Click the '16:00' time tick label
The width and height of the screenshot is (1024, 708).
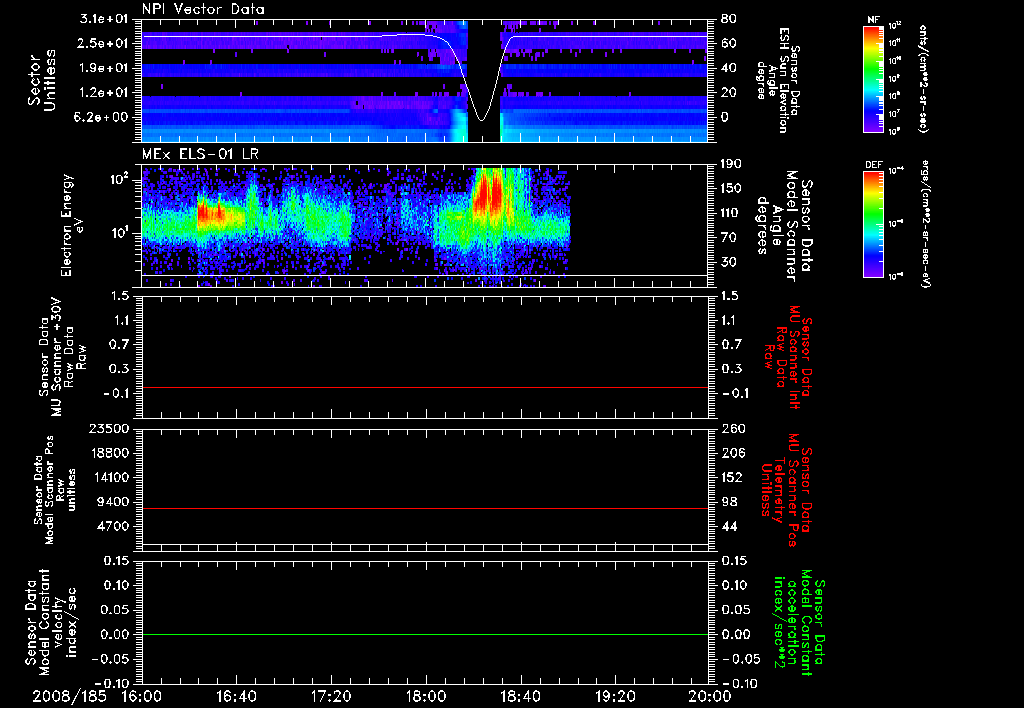pos(141,696)
